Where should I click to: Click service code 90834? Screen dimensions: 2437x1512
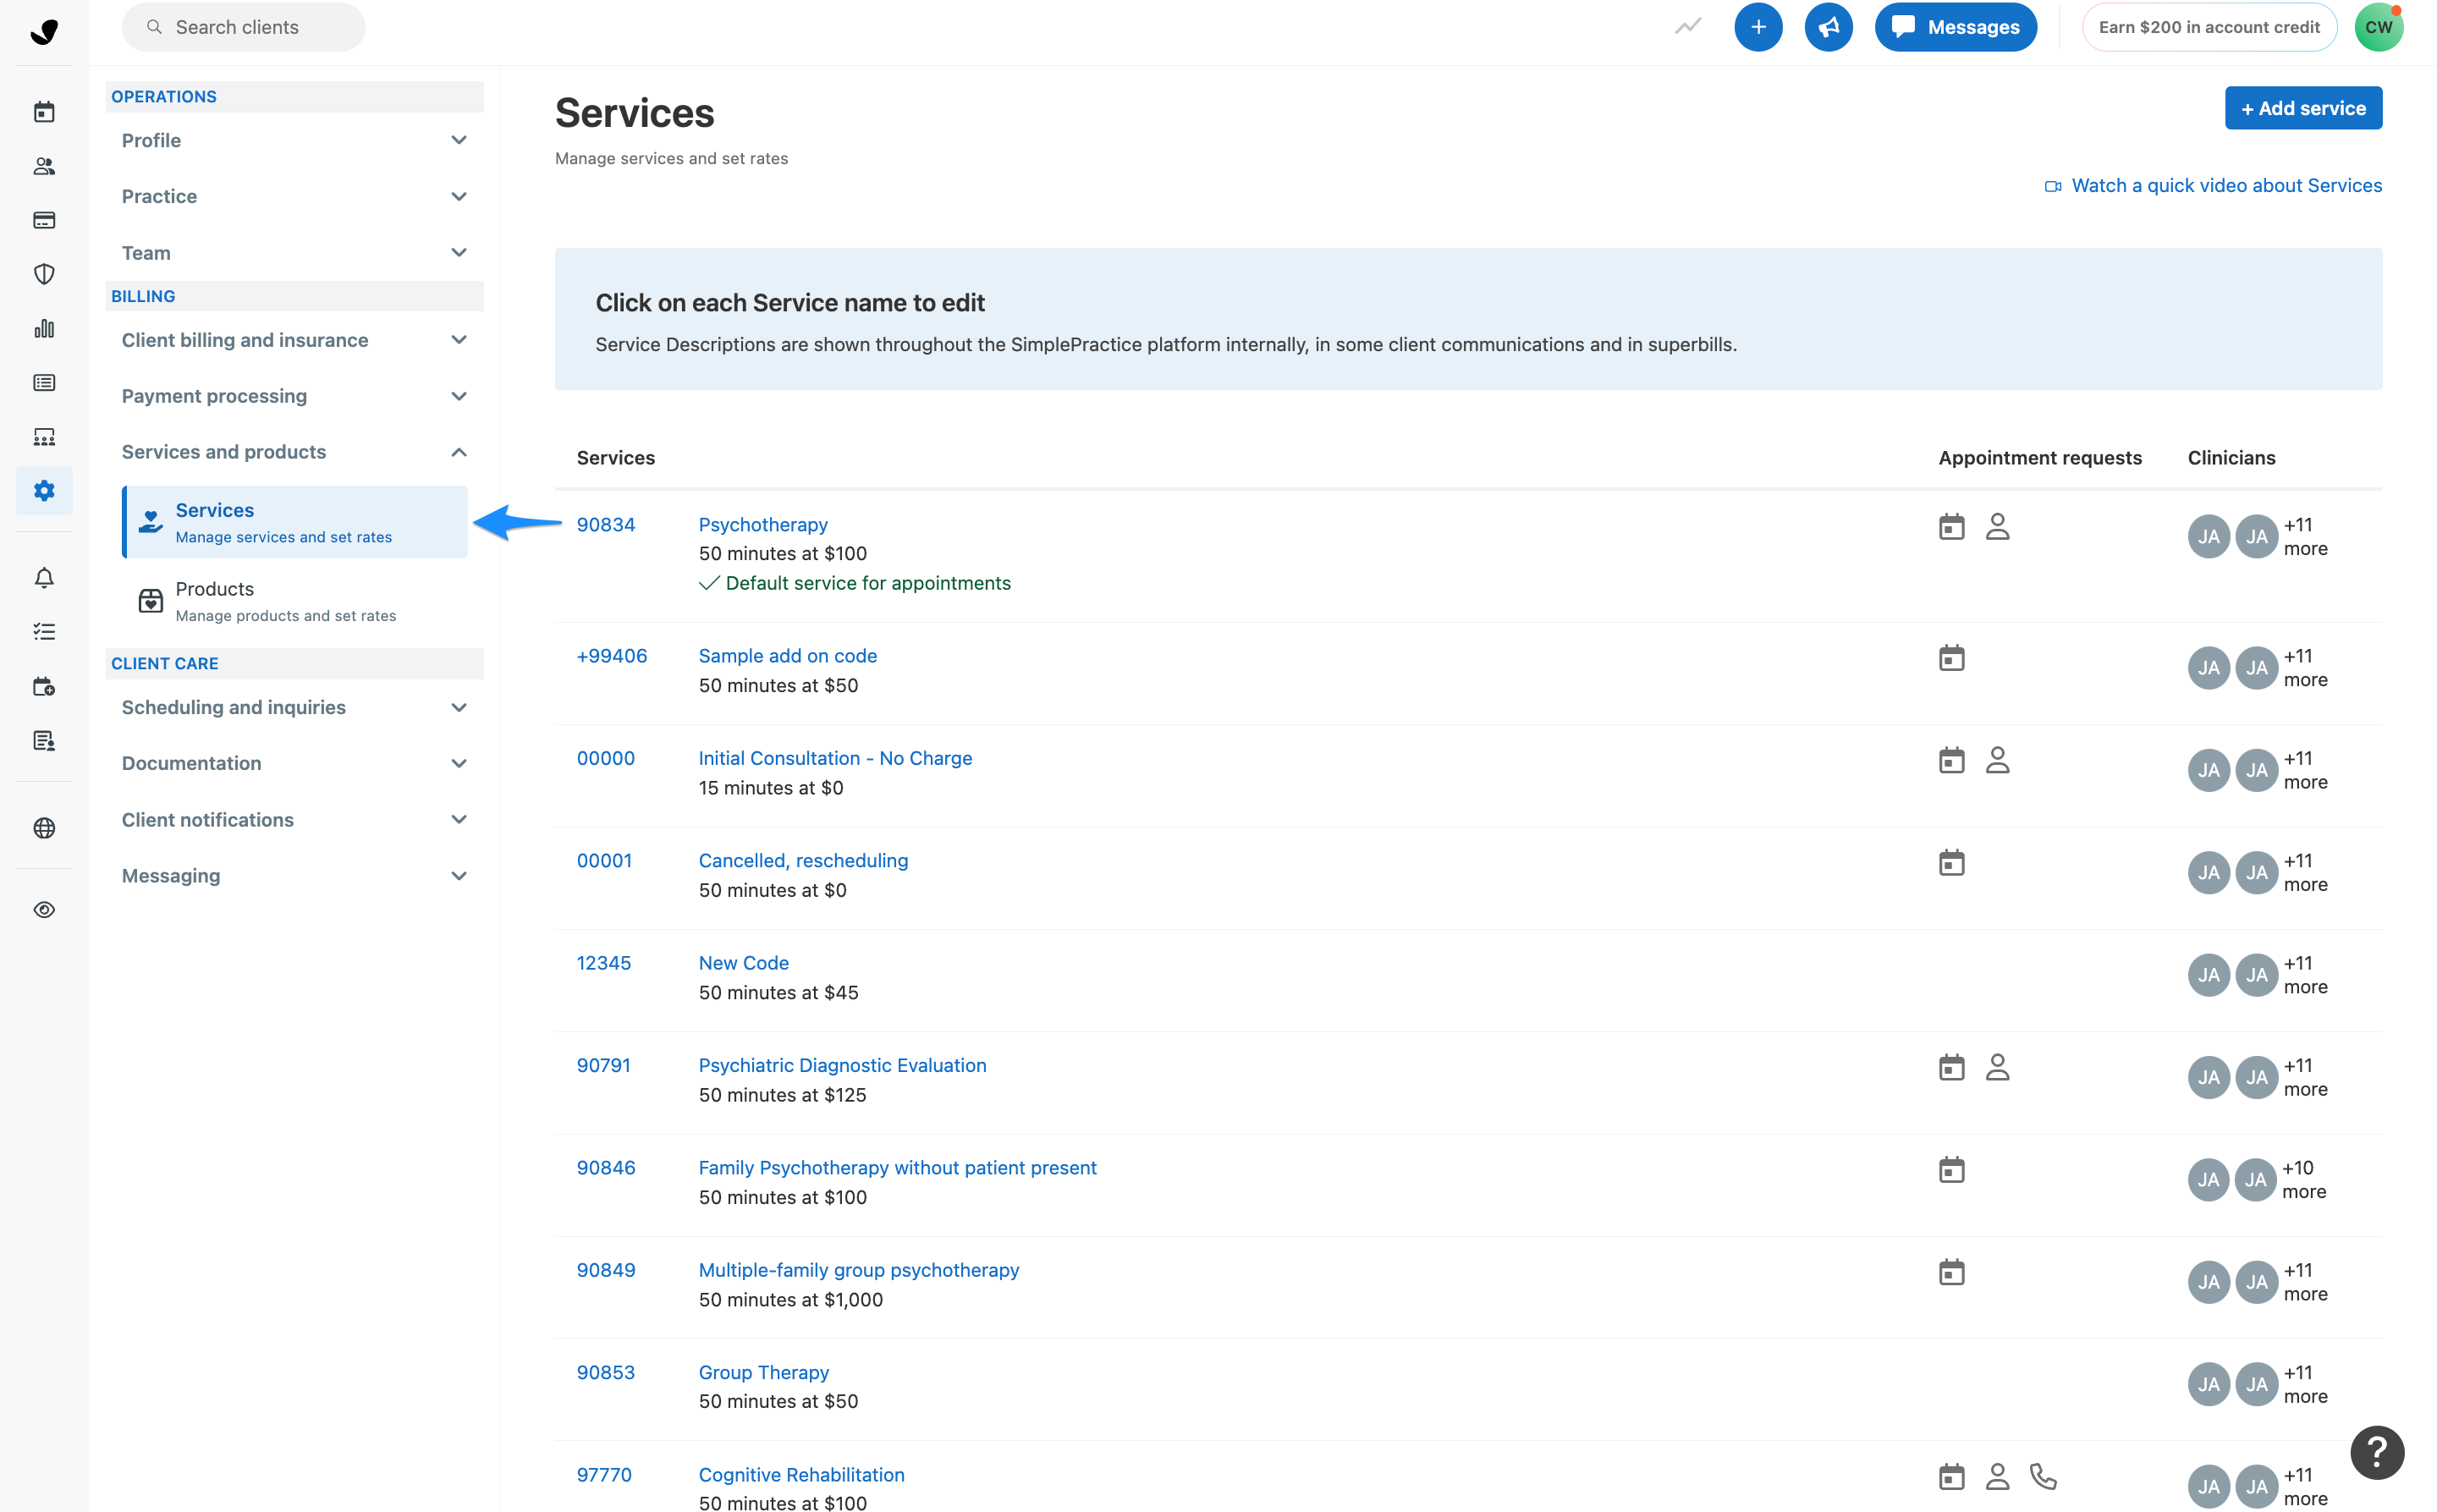[606, 524]
